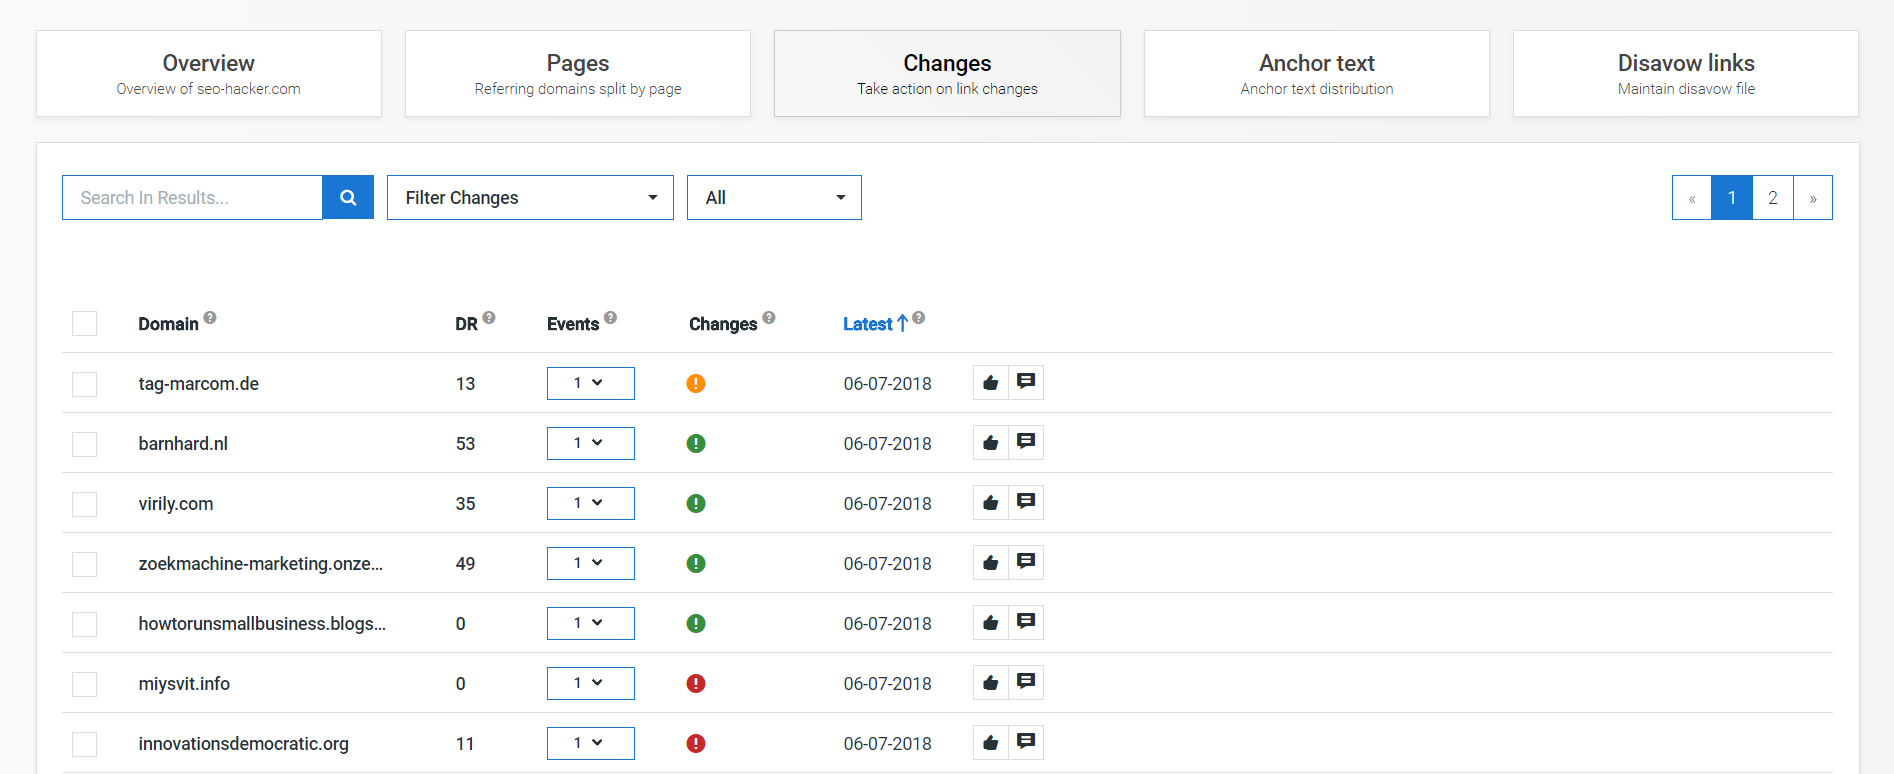Viewport: 1894px width, 774px height.
Task: Open the Disavow links tab
Action: click(1685, 74)
